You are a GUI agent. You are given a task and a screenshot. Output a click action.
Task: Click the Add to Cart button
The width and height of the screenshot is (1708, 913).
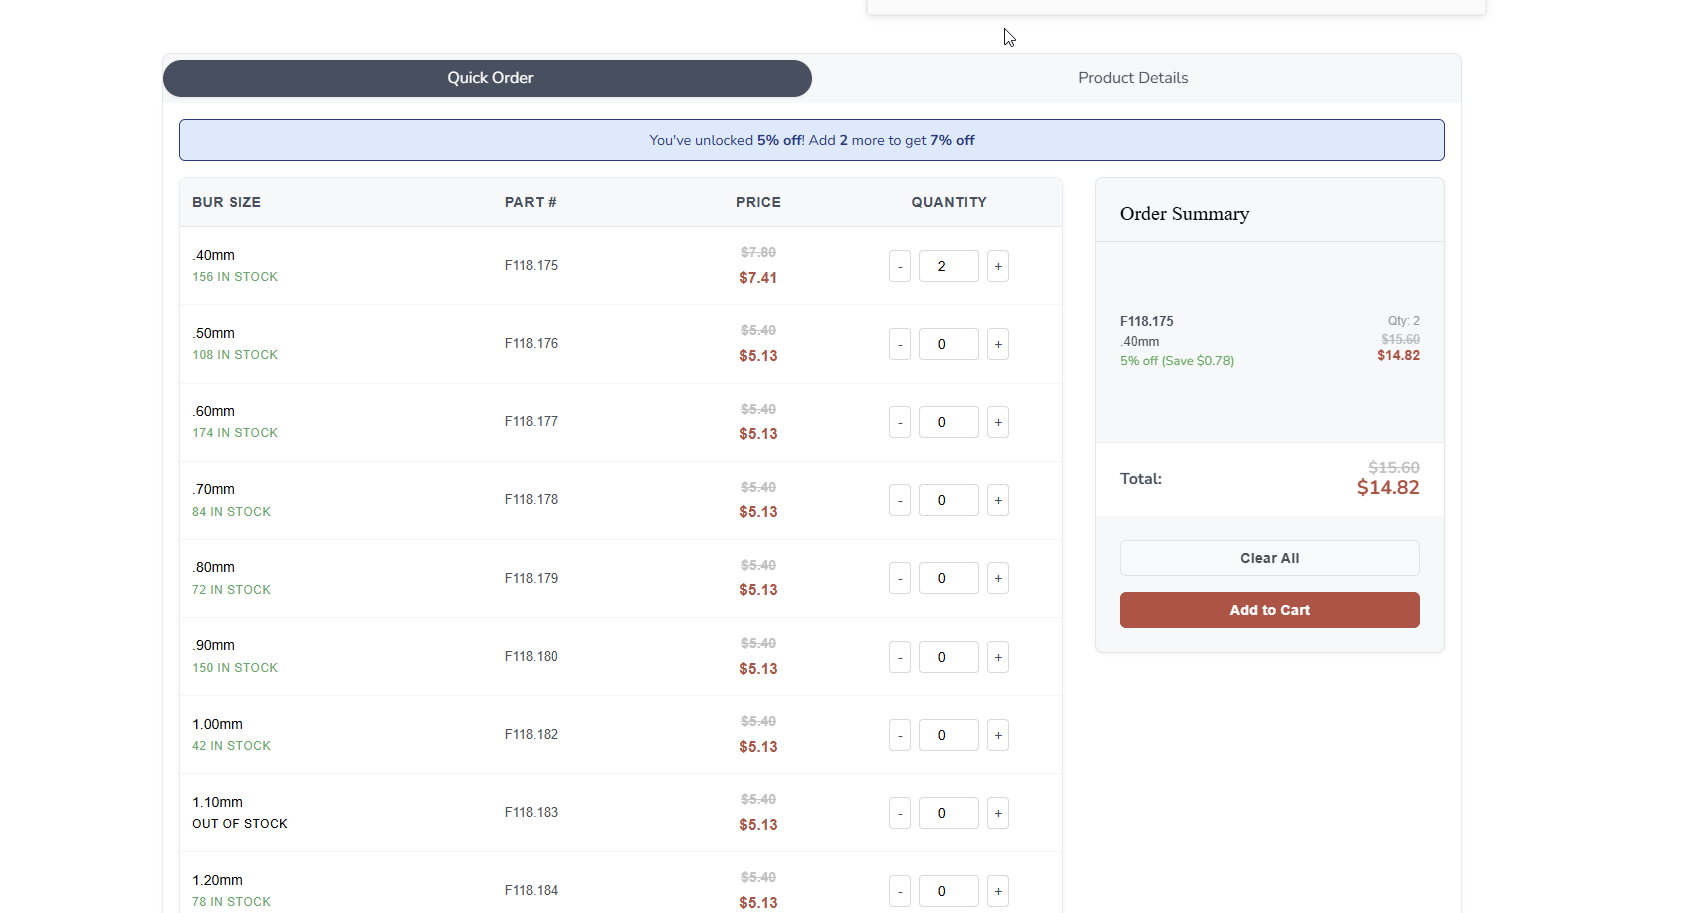pyautogui.click(x=1269, y=609)
